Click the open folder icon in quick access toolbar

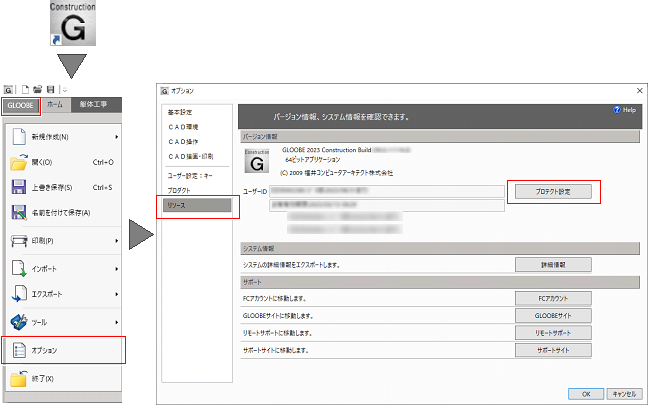(x=38, y=89)
